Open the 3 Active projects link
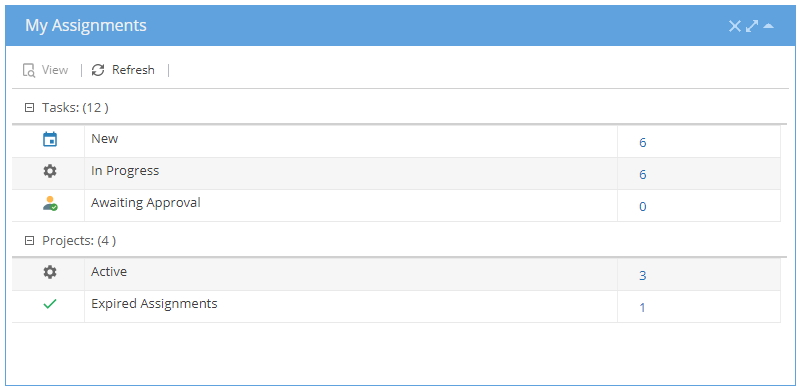The image size is (805, 391). point(642,276)
